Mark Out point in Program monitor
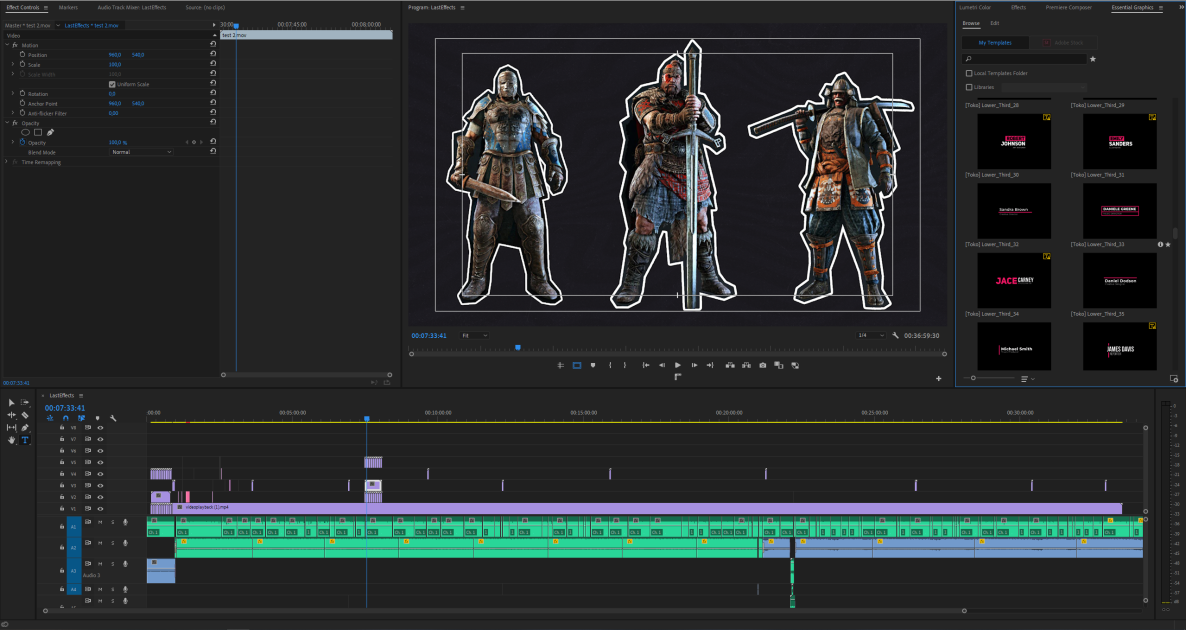This screenshot has width=1186, height=630. 625,365
